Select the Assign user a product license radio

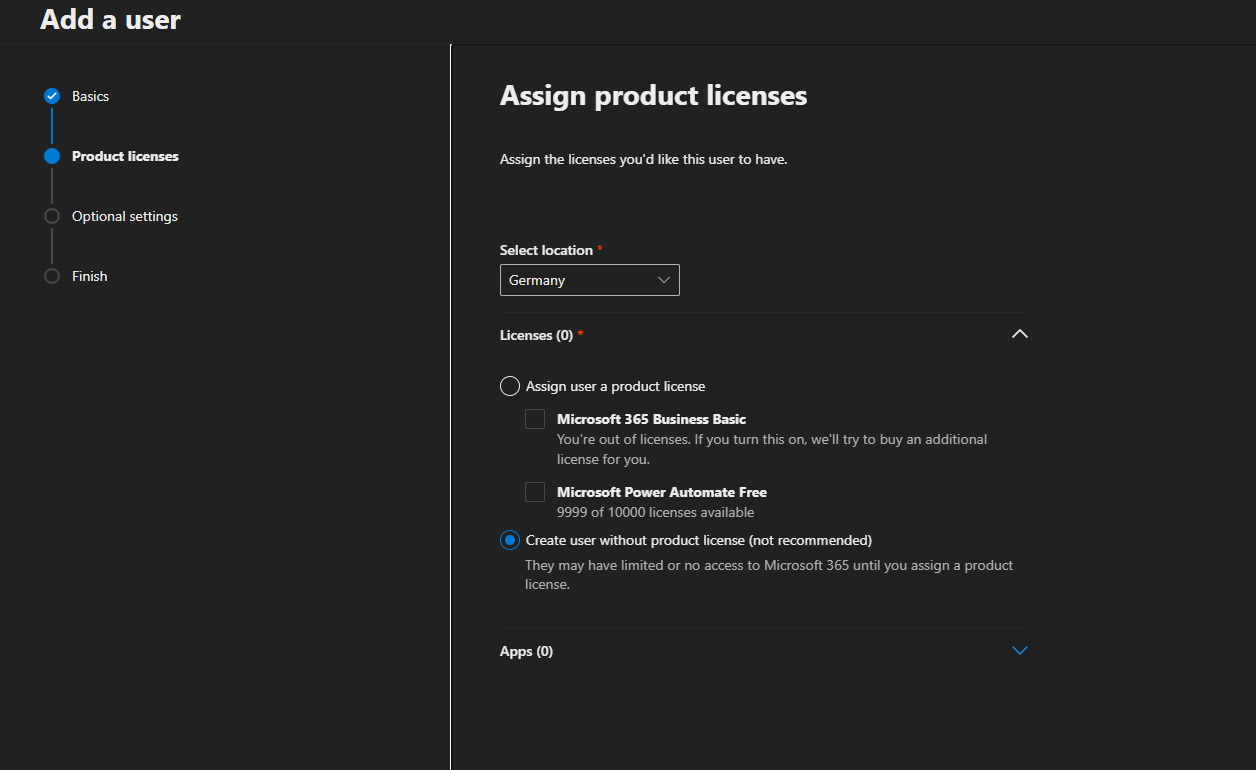pyautogui.click(x=510, y=386)
